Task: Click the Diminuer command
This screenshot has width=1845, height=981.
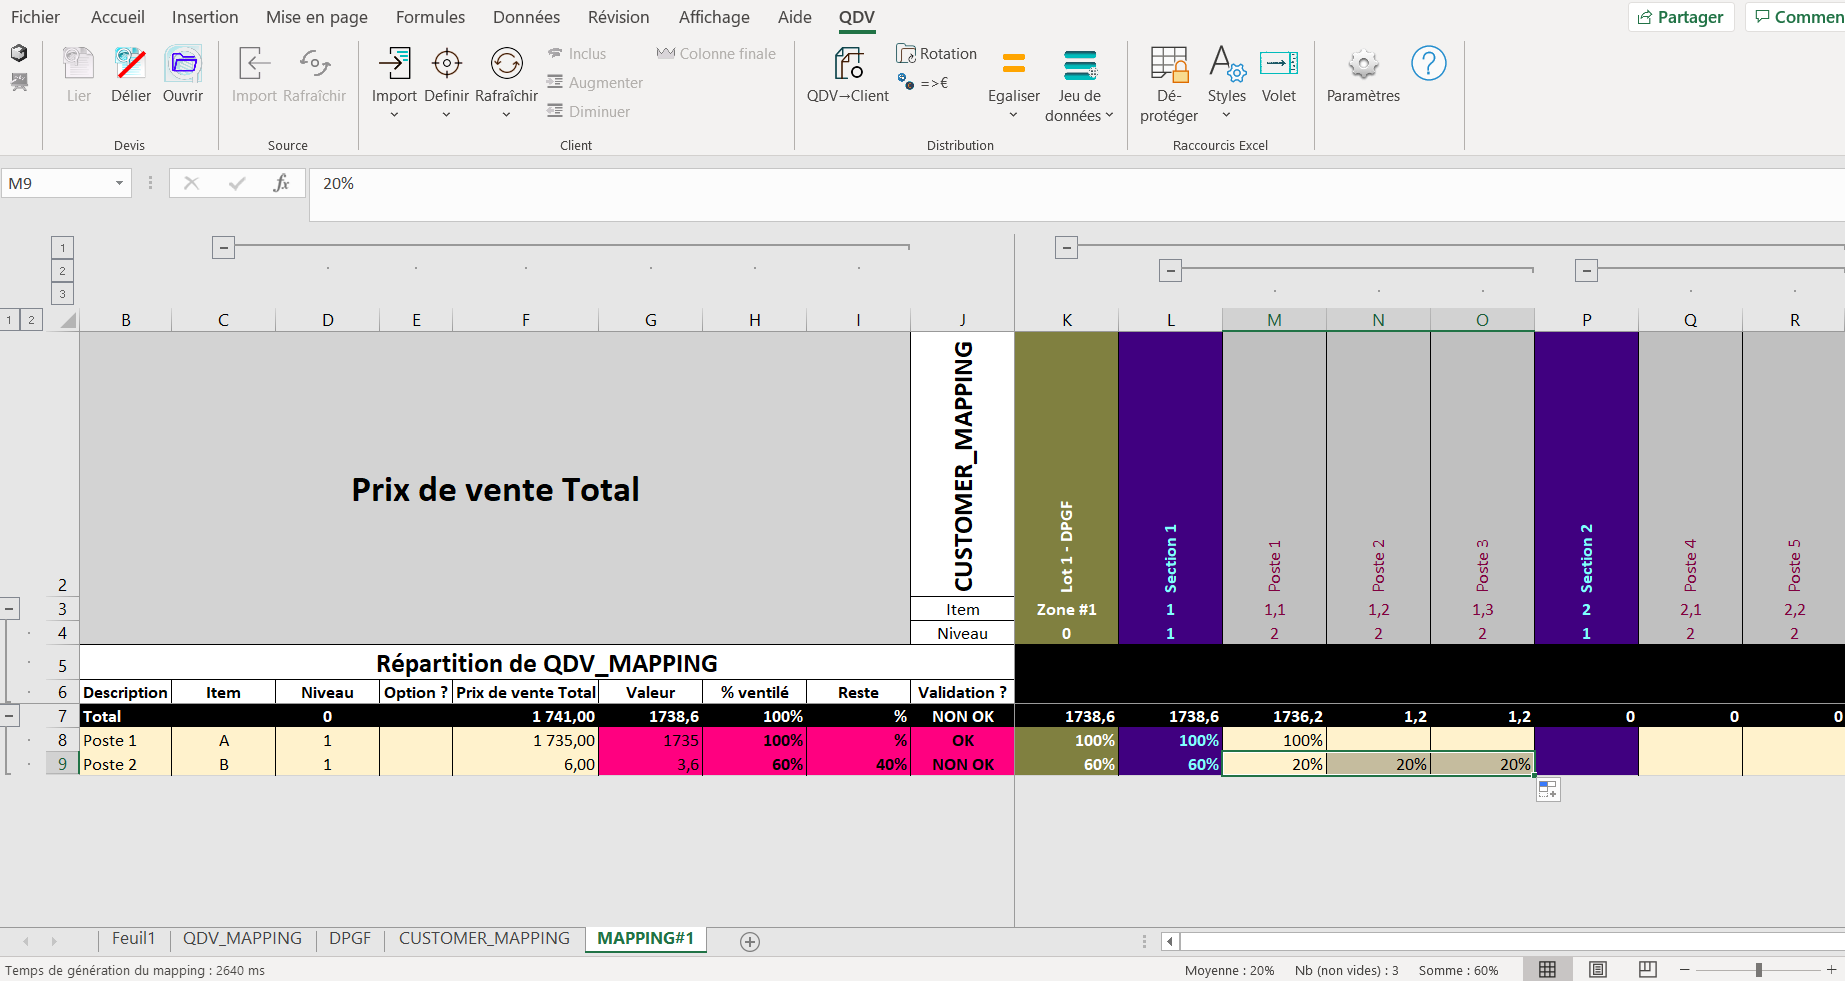Action: [589, 112]
